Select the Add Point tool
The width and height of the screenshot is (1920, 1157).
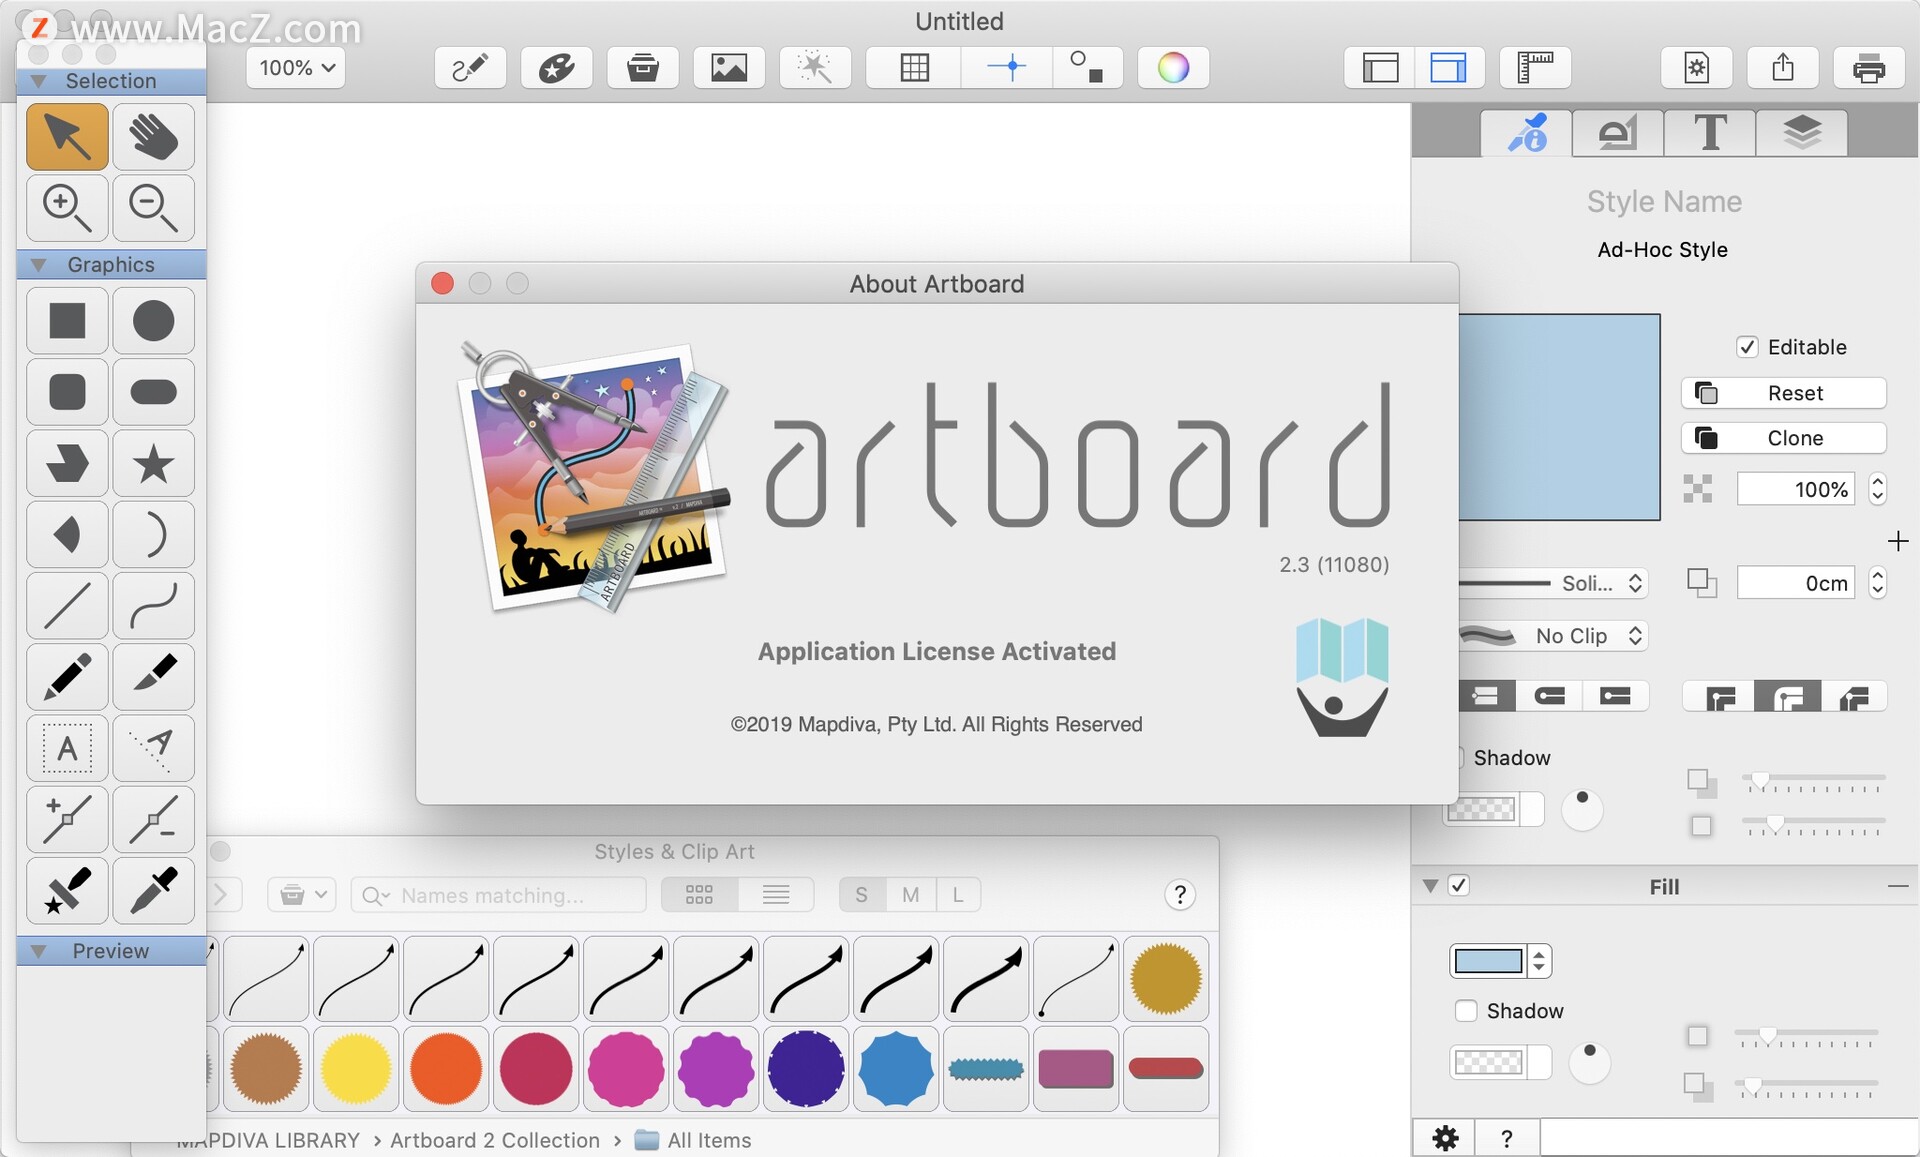[x=67, y=820]
